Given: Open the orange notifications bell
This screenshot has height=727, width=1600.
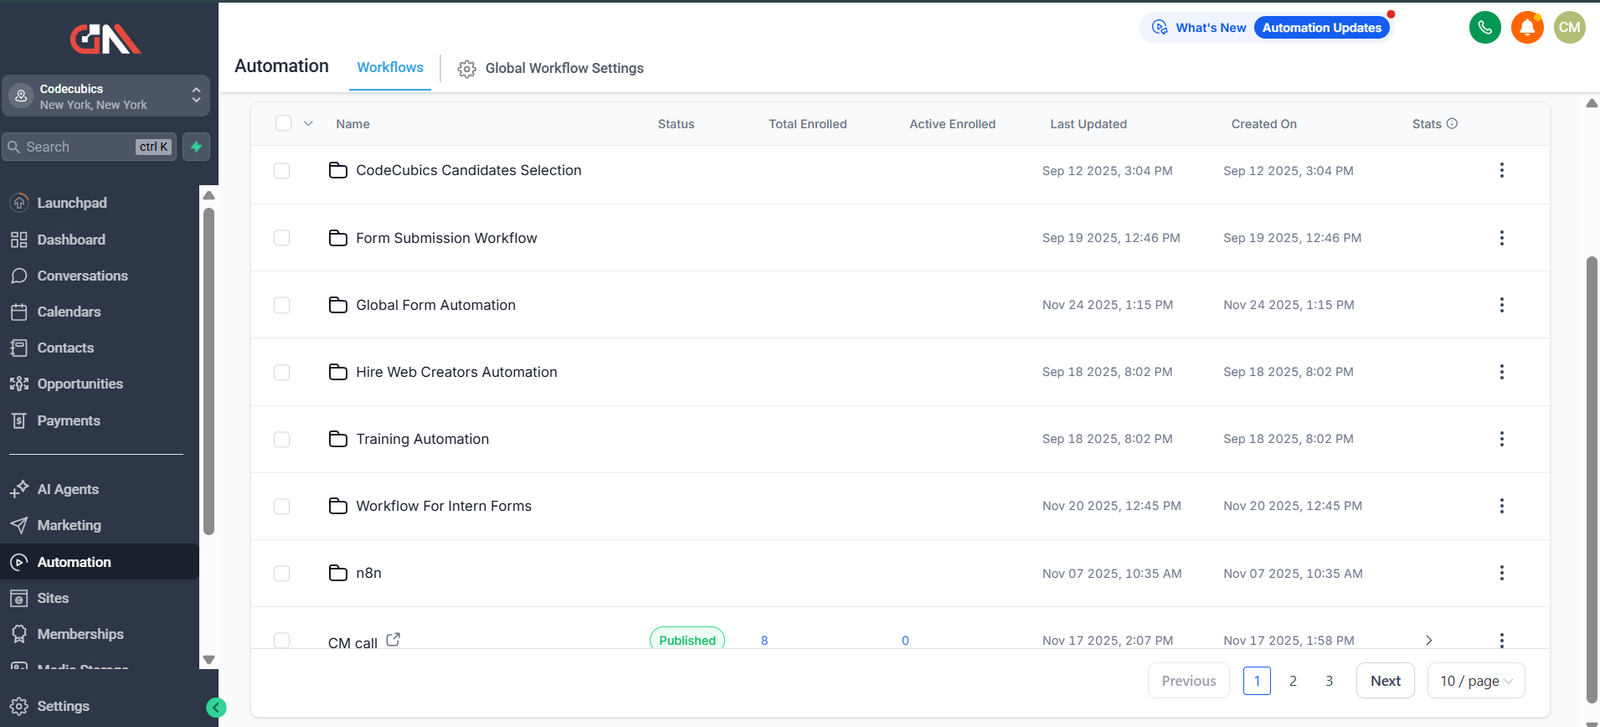Looking at the screenshot, I should [x=1527, y=27].
